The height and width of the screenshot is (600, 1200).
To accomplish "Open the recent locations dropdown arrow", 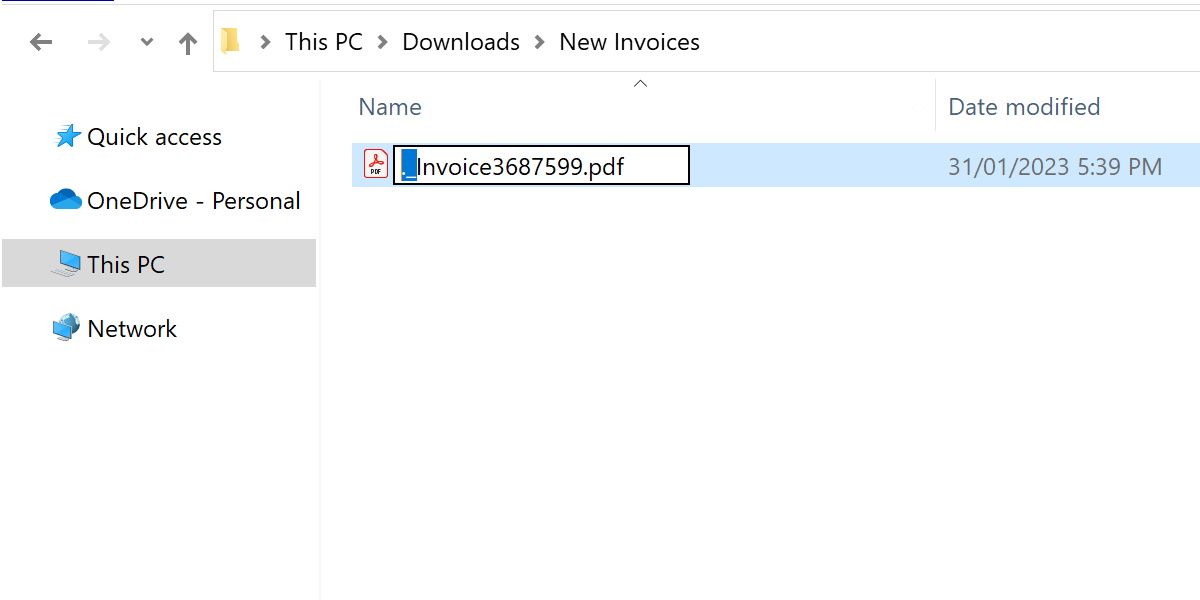I will point(147,42).
